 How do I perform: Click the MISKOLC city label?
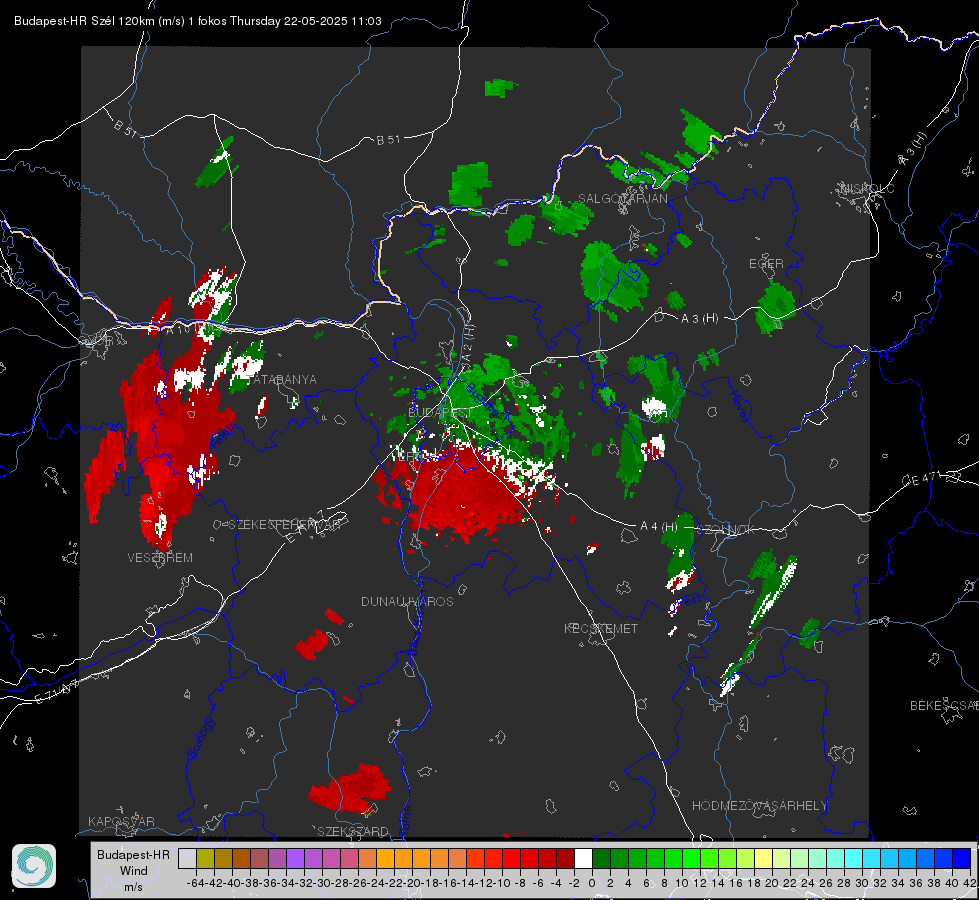(x=867, y=188)
